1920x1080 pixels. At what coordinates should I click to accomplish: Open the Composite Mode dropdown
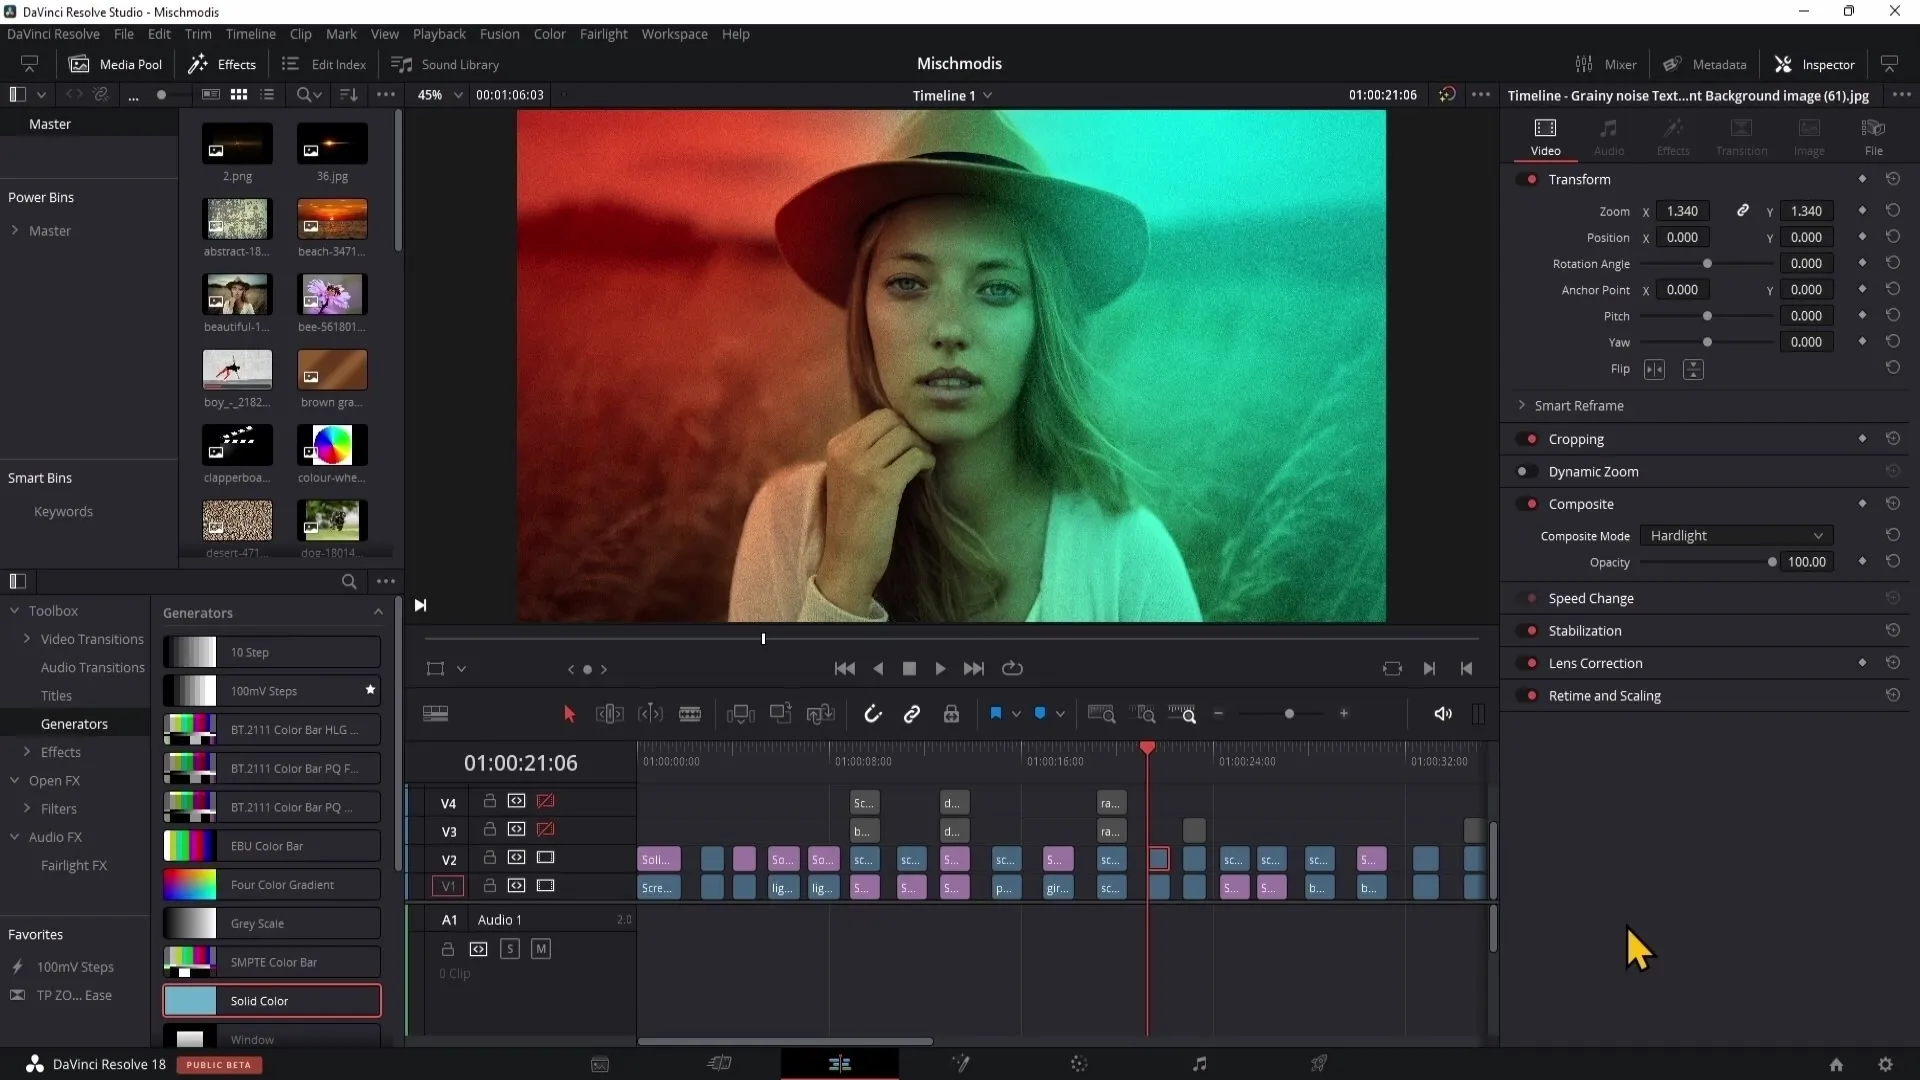[1736, 536]
